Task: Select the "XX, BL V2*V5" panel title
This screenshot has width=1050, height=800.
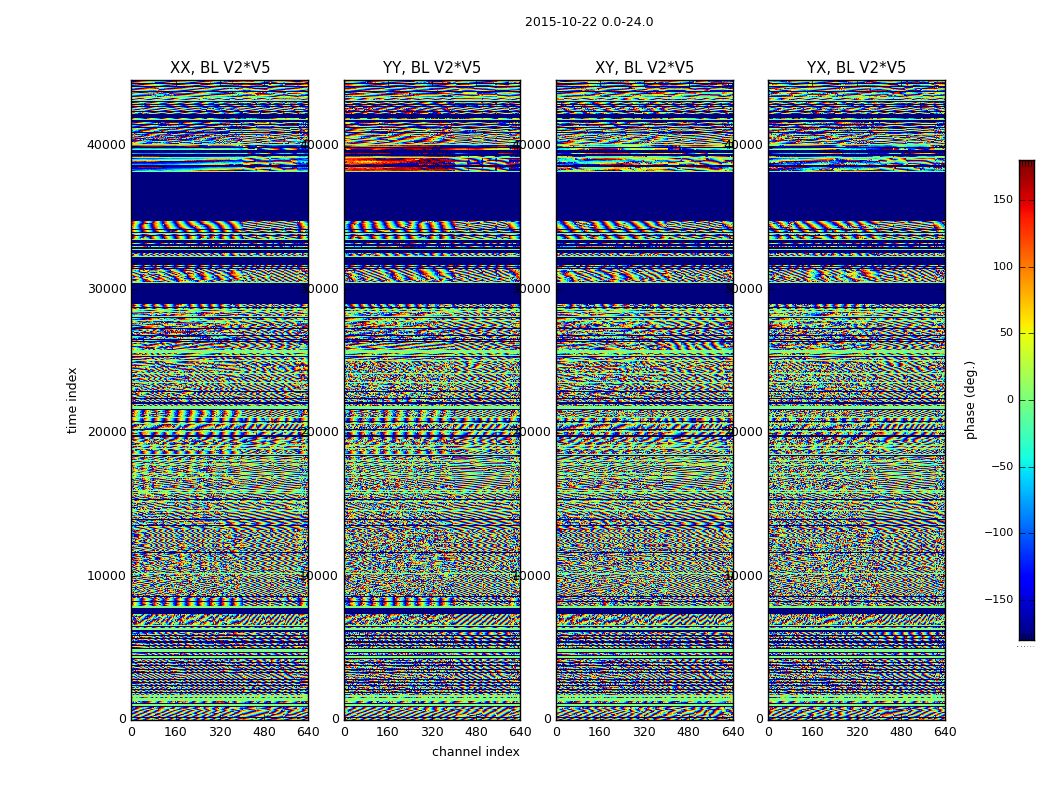Action: pos(220,68)
